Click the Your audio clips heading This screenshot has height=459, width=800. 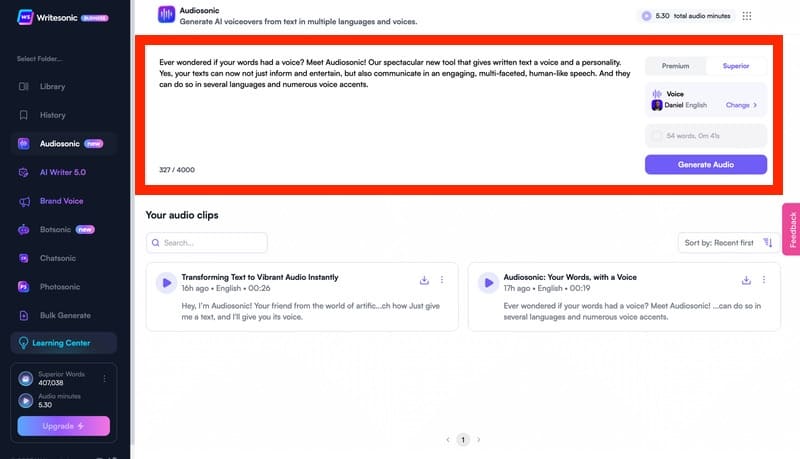182,215
